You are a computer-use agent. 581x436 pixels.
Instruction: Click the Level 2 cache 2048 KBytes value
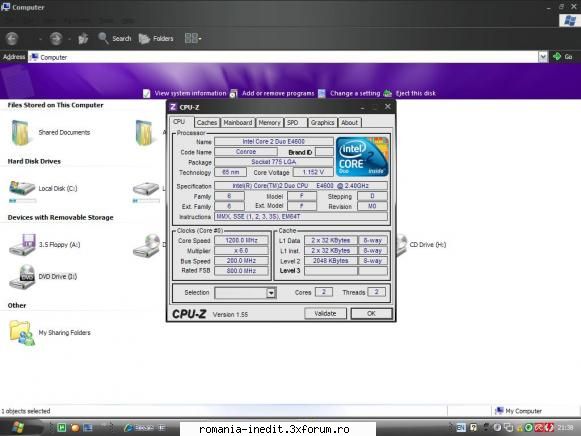(x=331, y=261)
